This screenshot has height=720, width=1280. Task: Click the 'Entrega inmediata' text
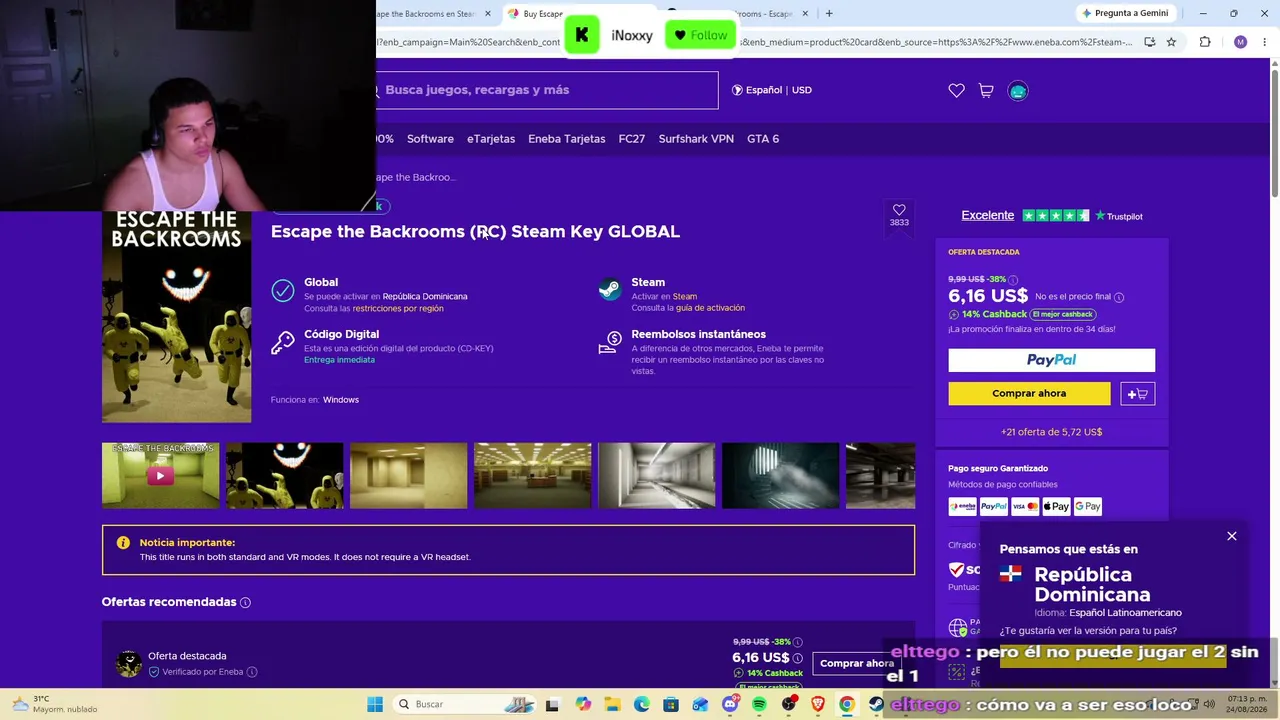point(339,360)
